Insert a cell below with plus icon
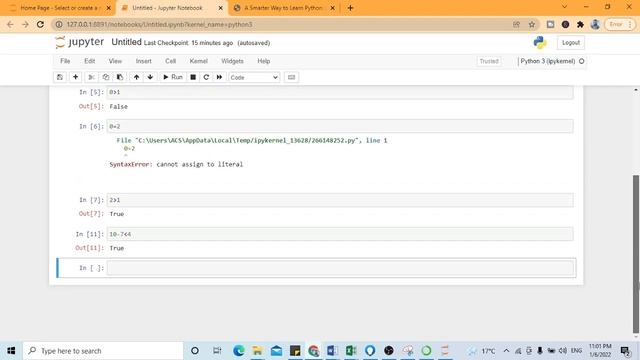 (76, 77)
